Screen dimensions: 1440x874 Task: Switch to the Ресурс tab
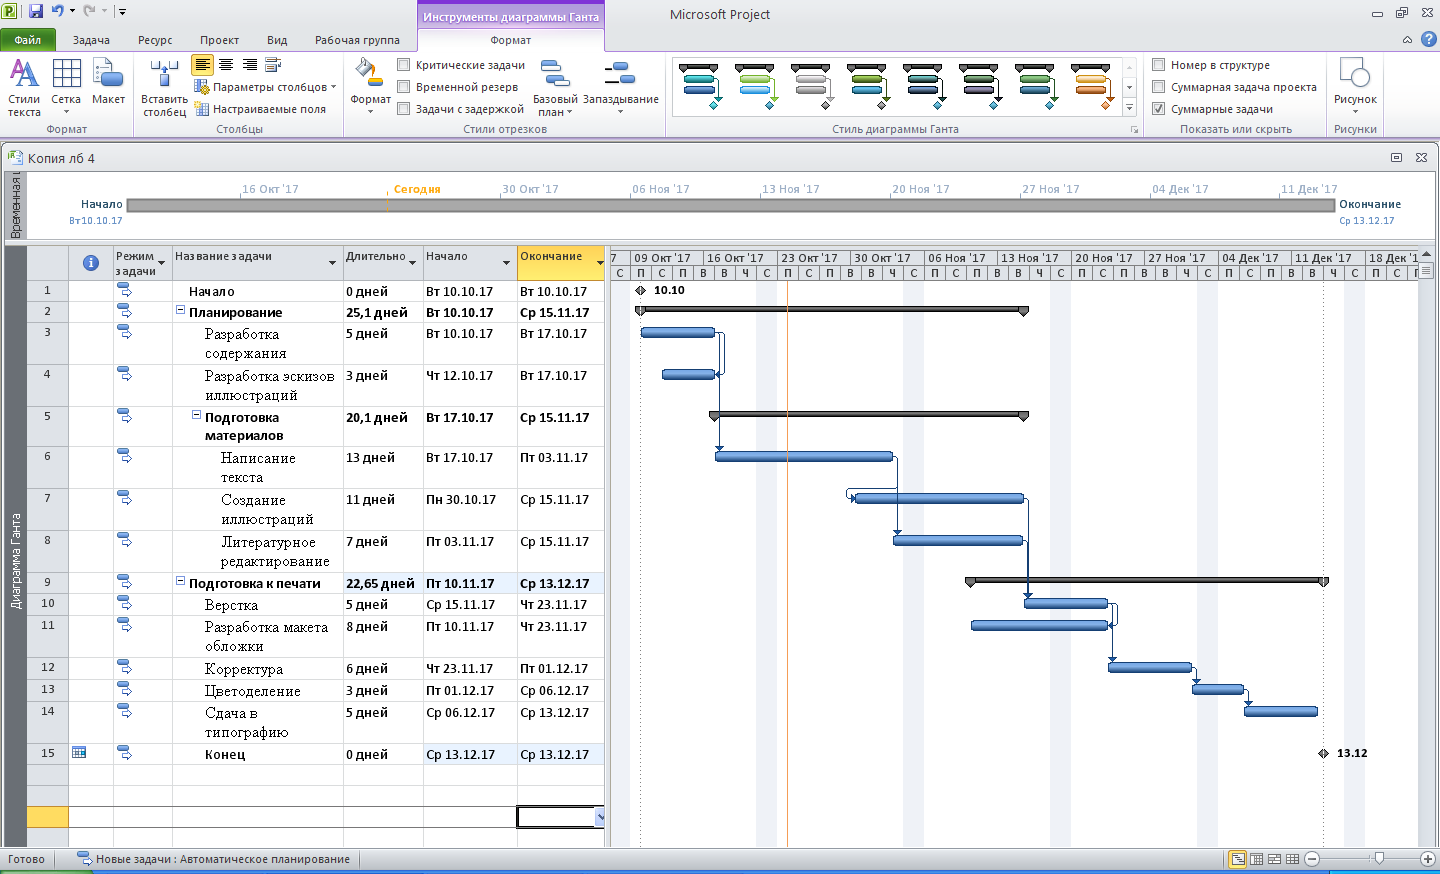155,40
